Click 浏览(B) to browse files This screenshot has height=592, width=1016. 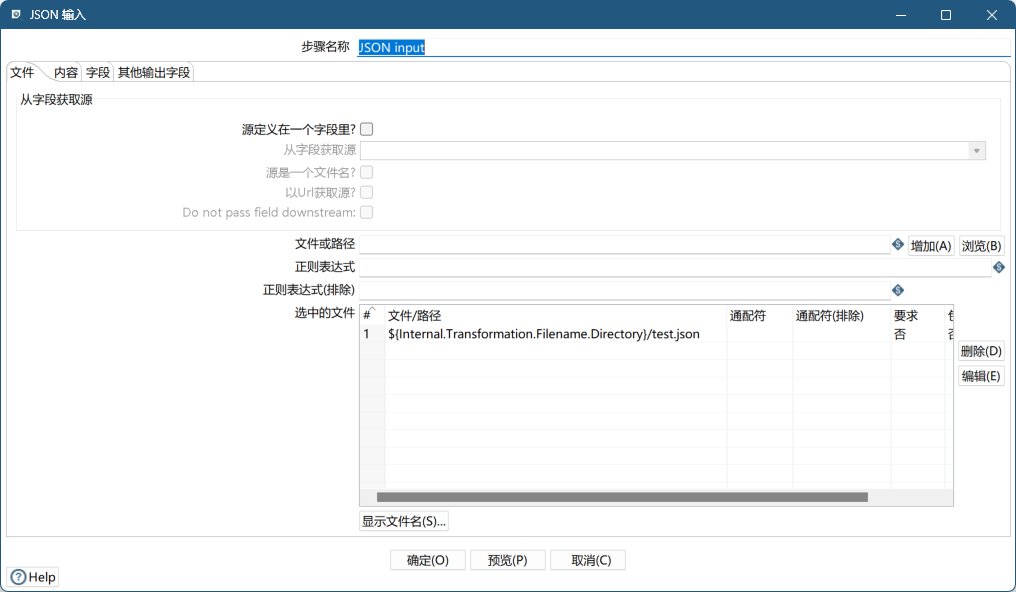(x=983, y=245)
